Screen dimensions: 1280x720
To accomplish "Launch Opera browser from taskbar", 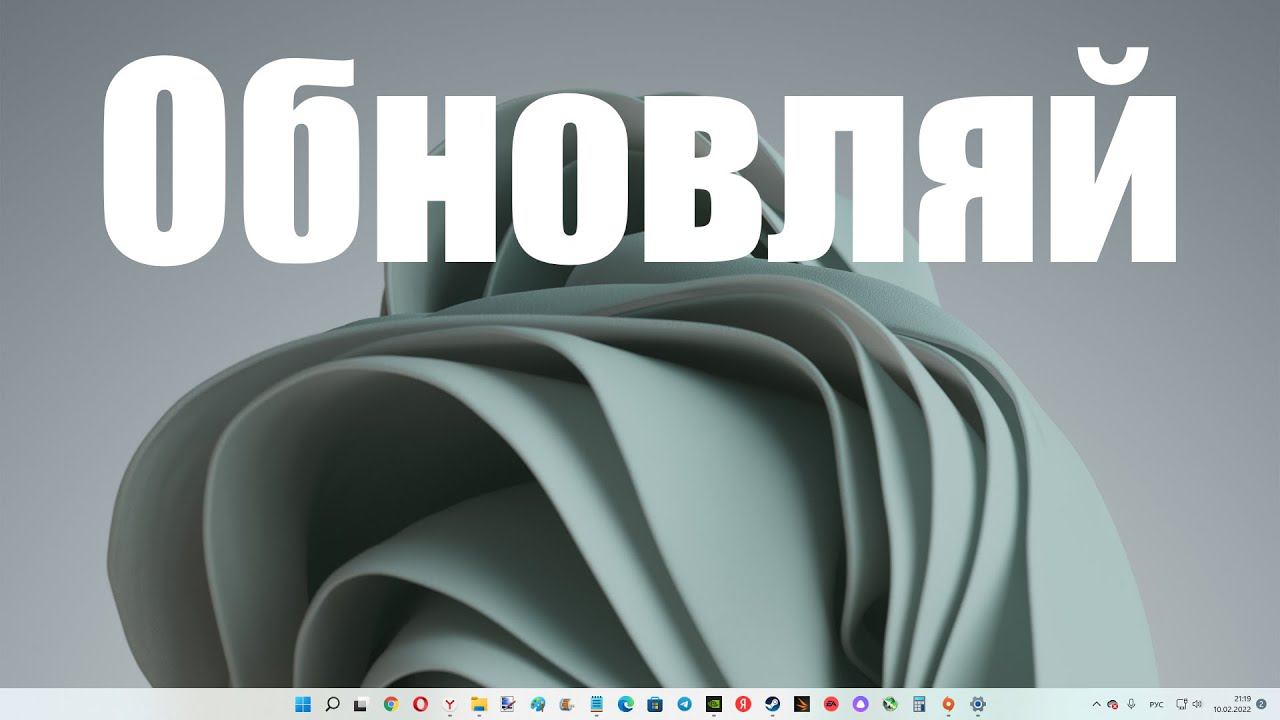I will [421, 704].
